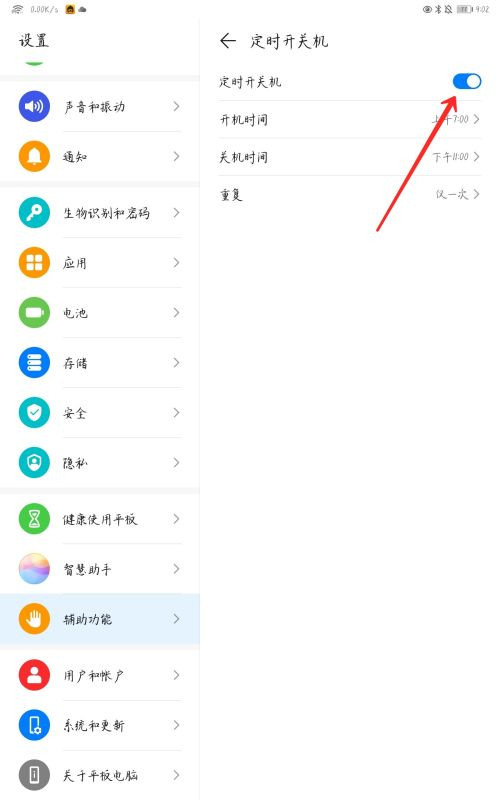Tap the 通知 bell icon

[34, 156]
